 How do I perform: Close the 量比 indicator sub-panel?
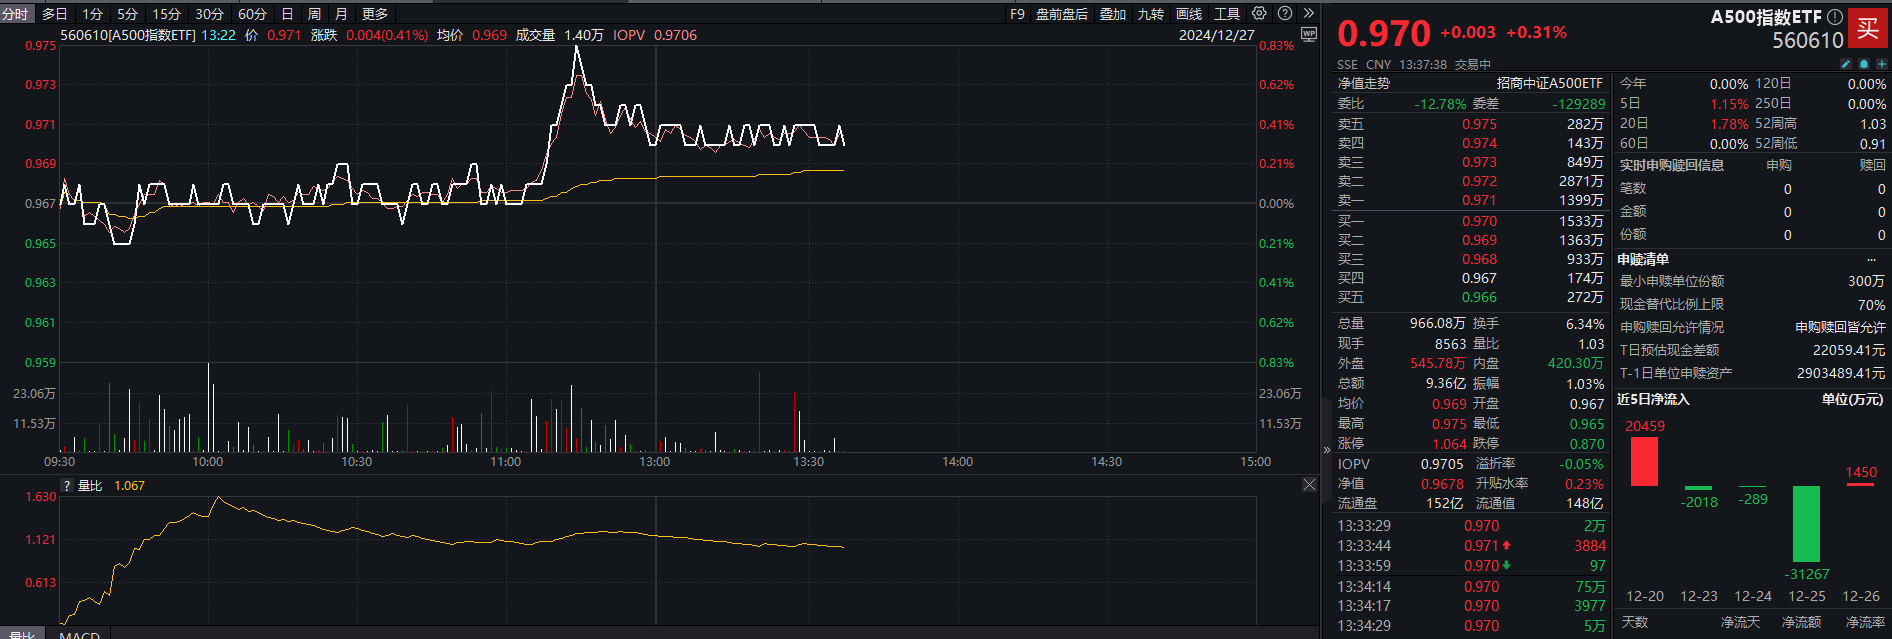(1309, 485)
